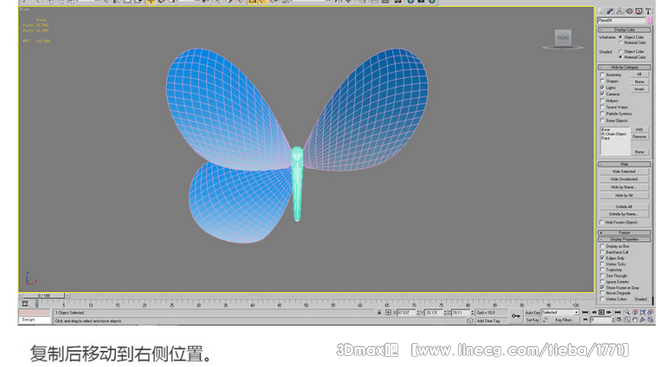
Task: Open the Hierarchy command panel tab
Action: pos(620,11)
